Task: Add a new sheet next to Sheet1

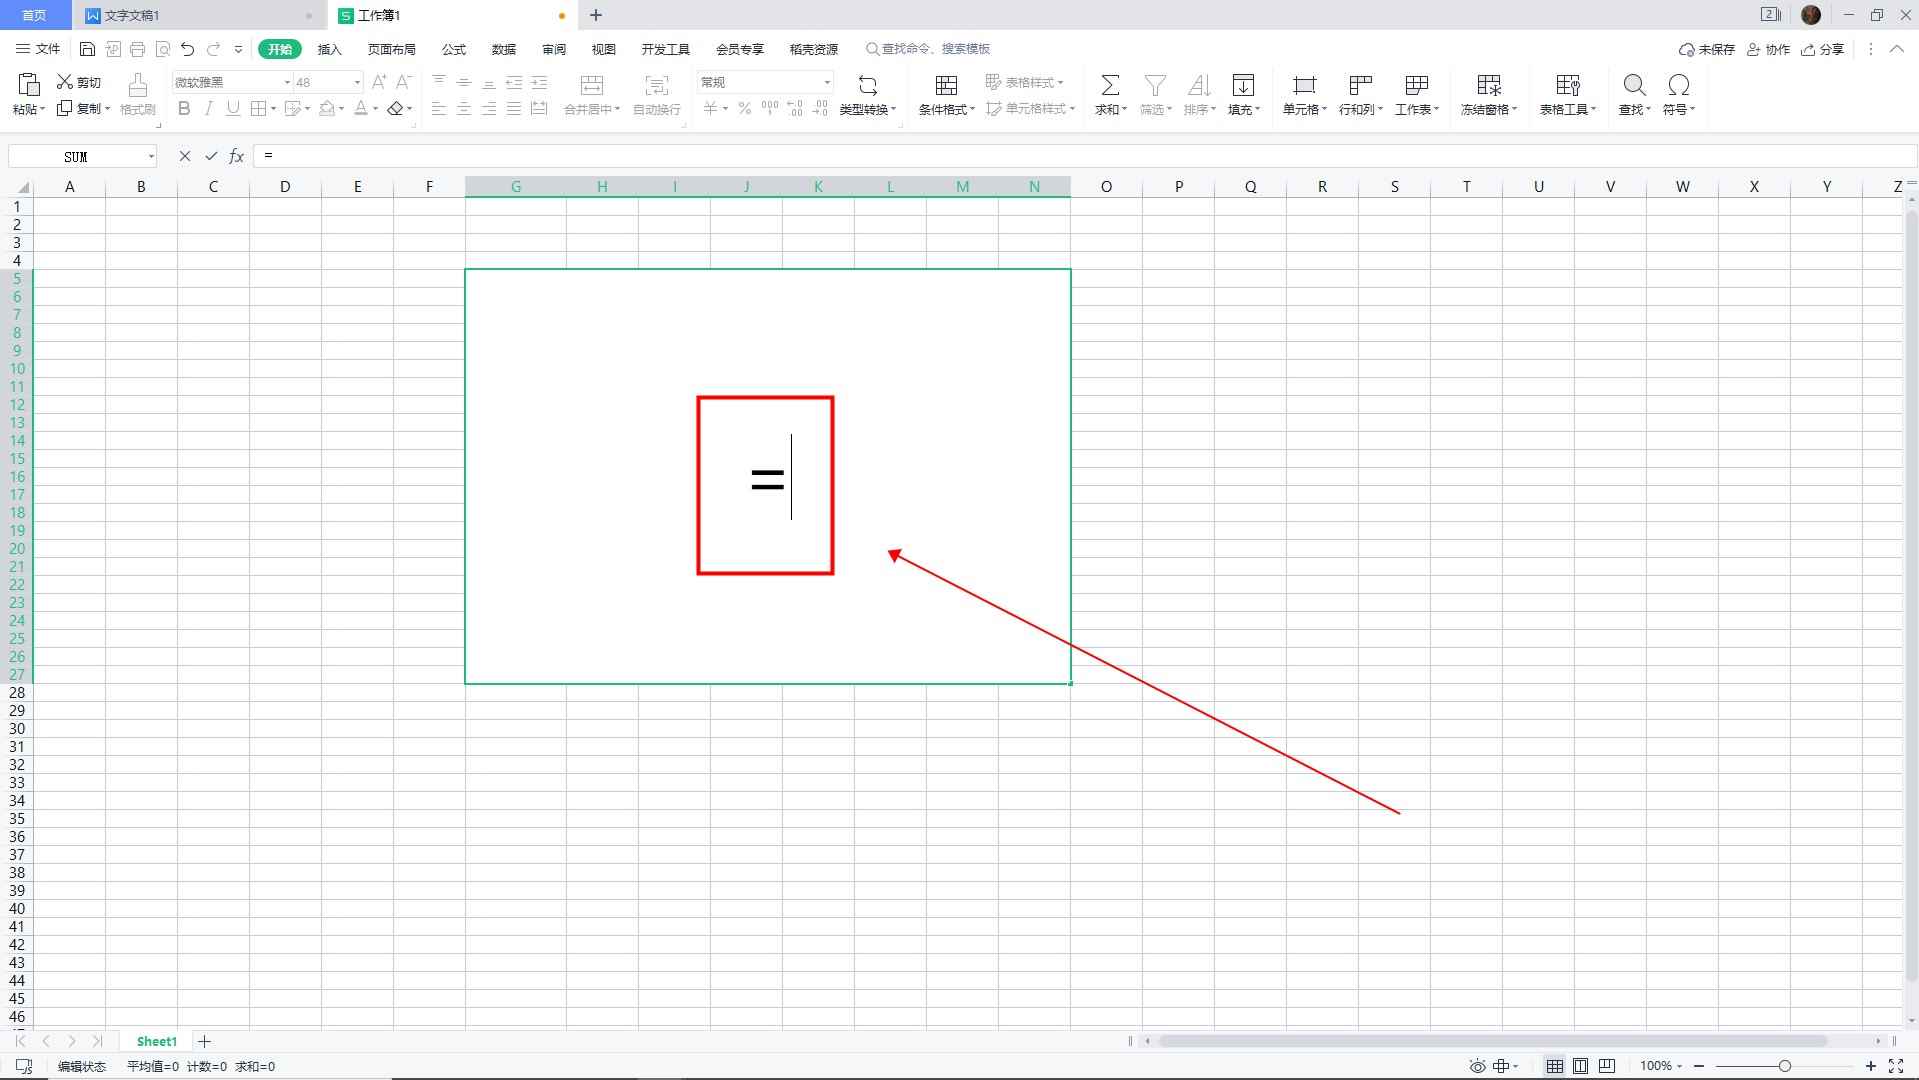Action: coord(204,1041)
